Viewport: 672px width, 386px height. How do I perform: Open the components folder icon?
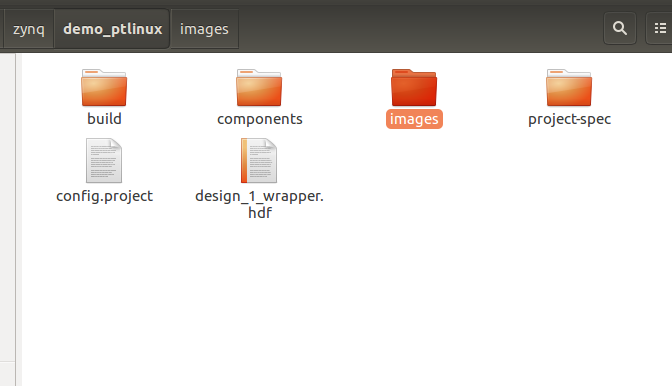(x=259, y=88)
